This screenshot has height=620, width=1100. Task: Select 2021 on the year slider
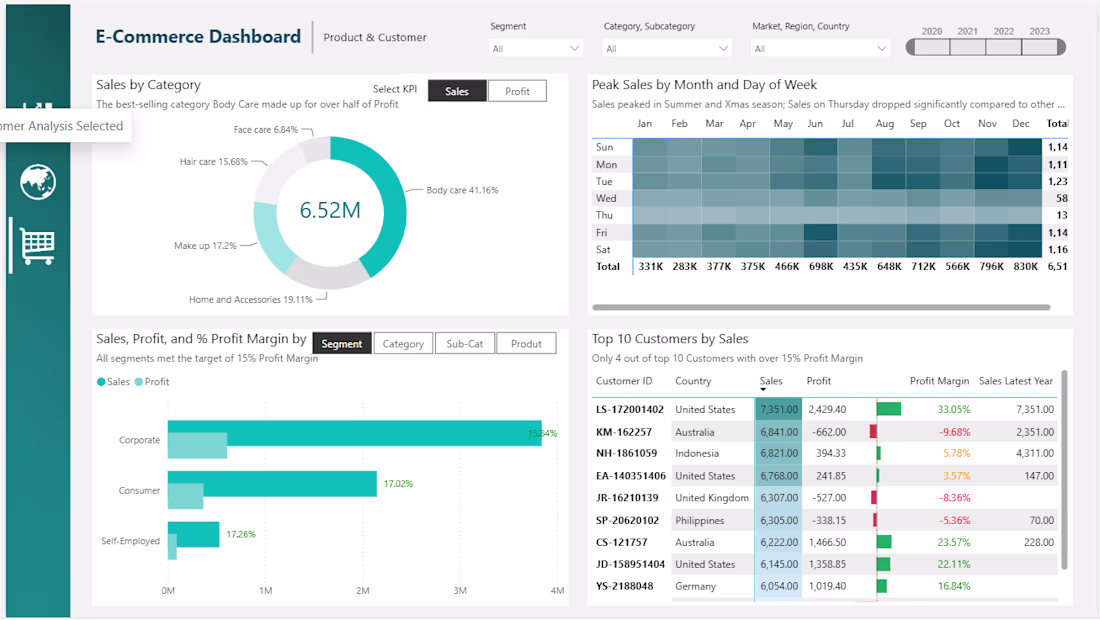(967, 47)
